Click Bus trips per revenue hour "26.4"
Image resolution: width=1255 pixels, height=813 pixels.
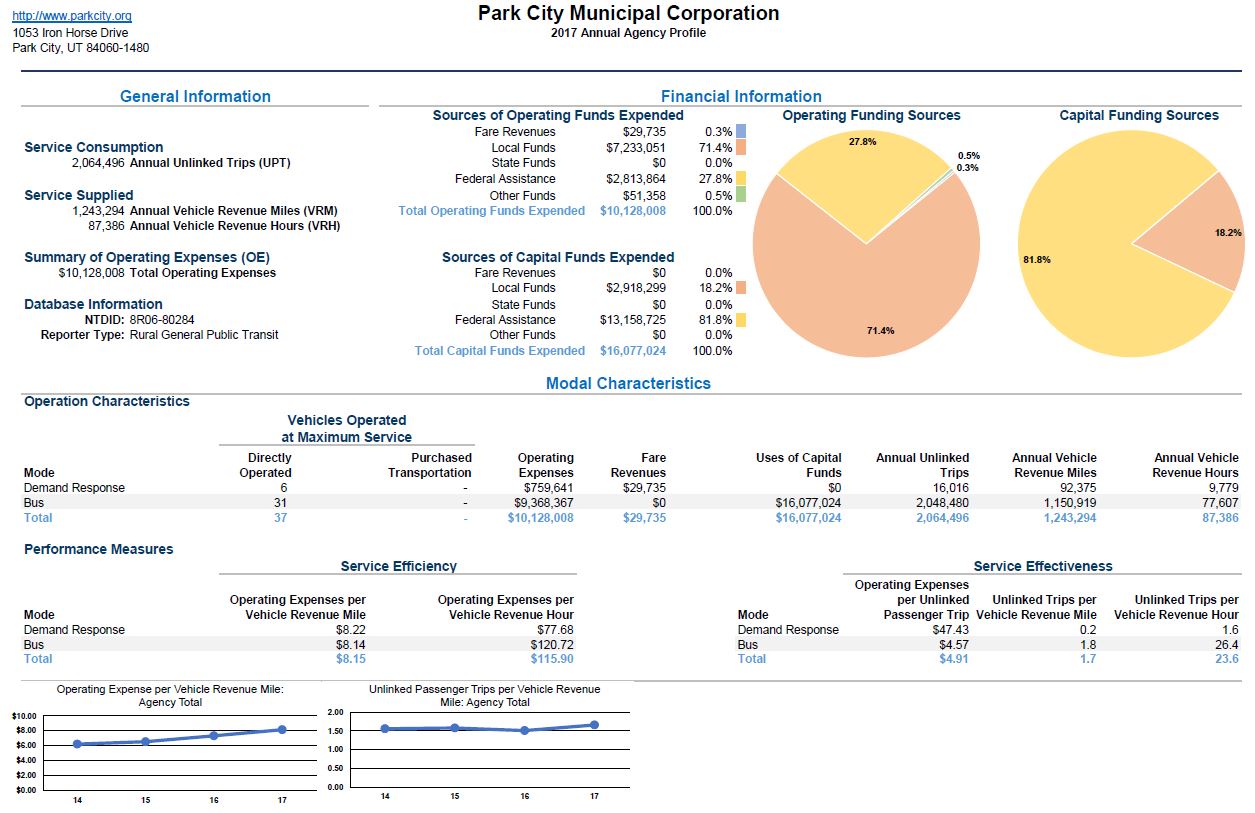(x=1226, y=645)
